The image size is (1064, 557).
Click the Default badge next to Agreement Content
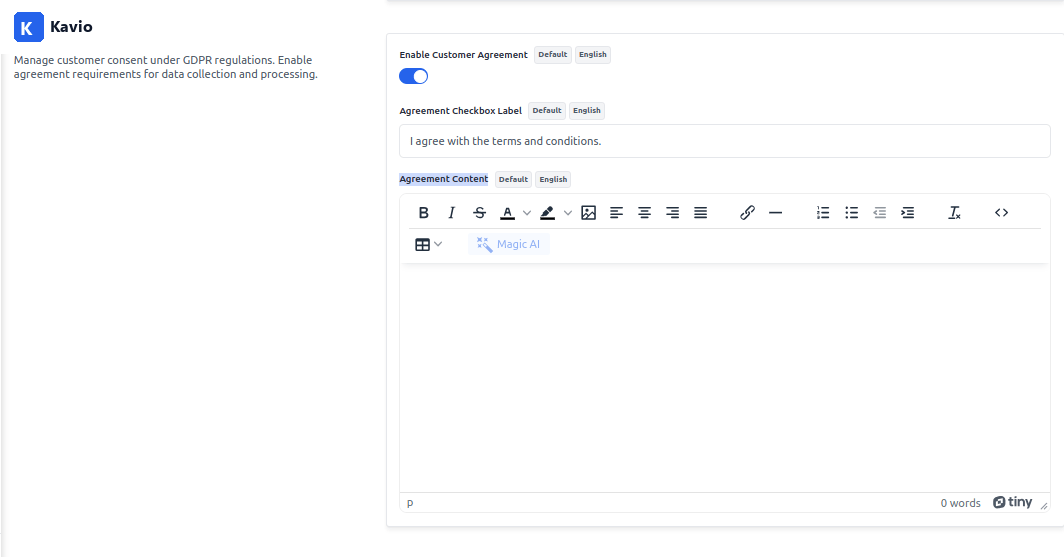click(513, 179)
